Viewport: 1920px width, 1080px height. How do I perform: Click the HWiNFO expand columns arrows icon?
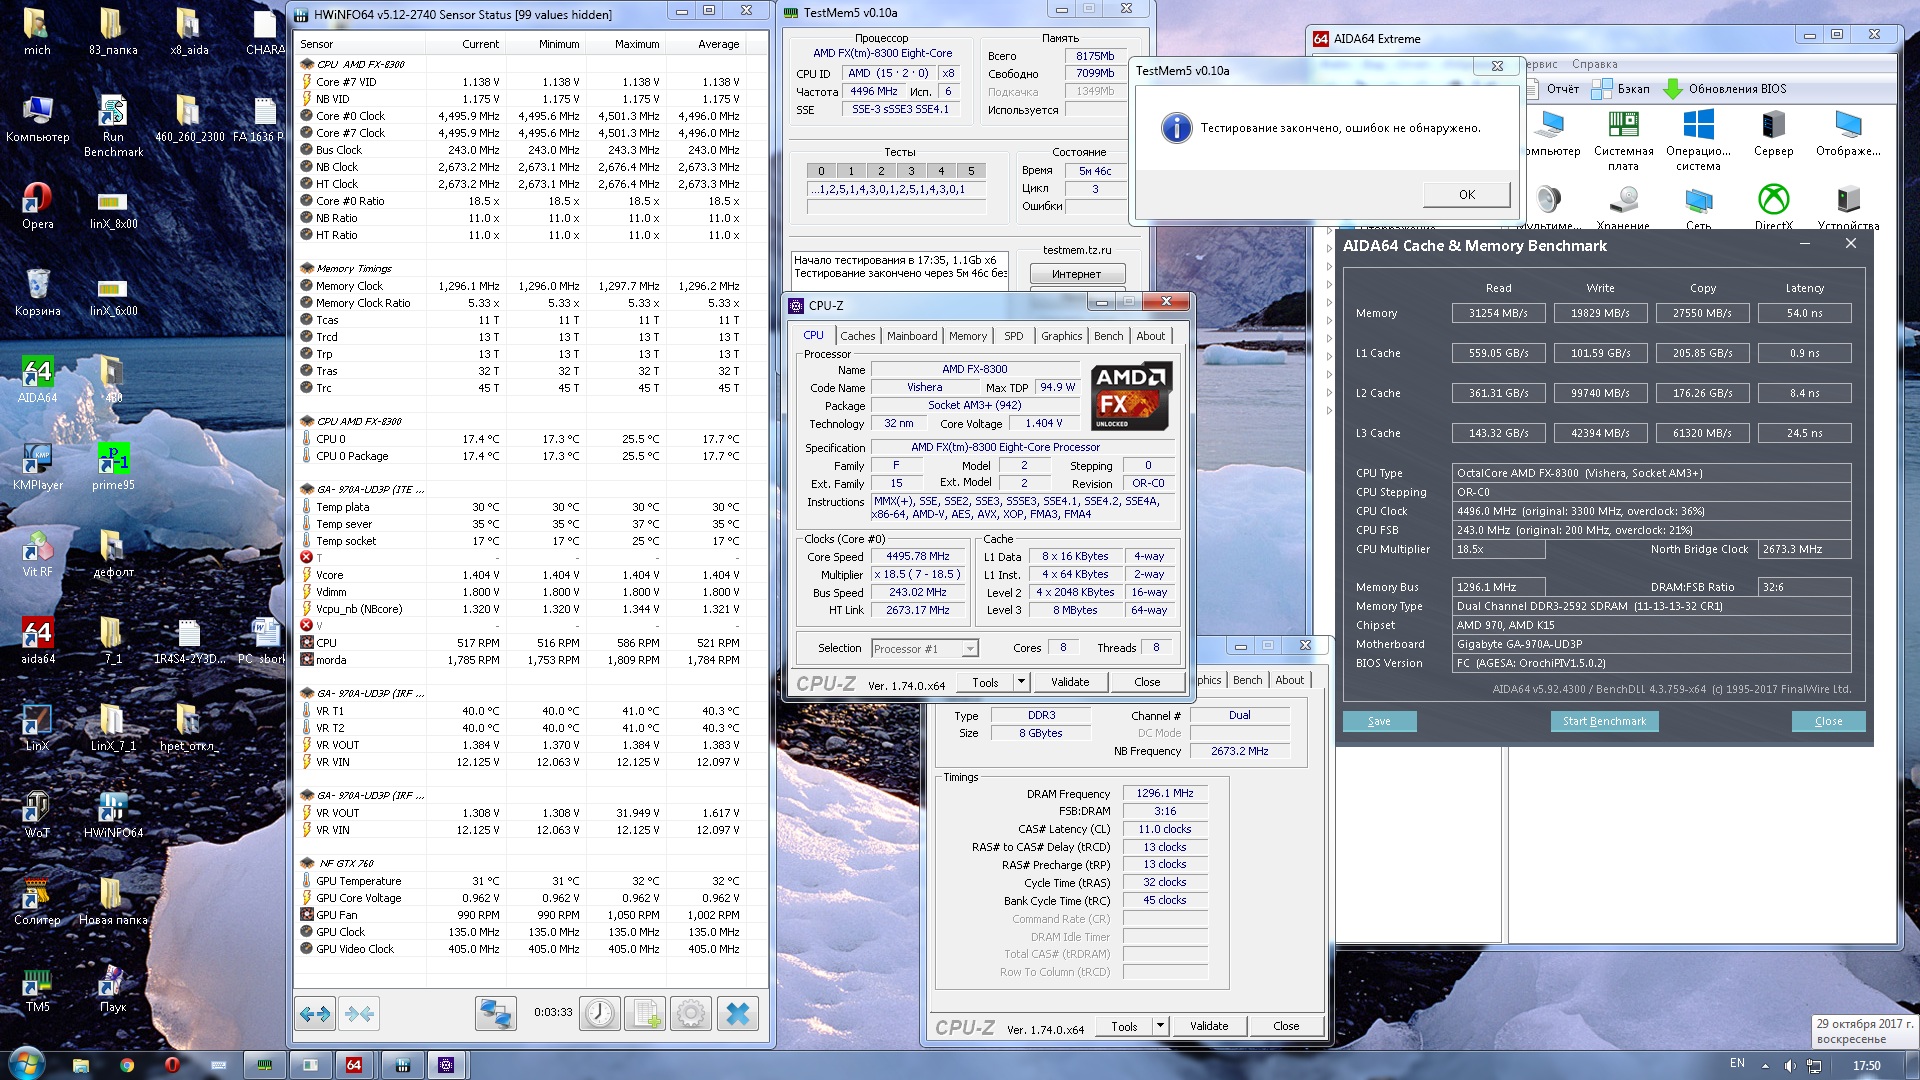pyautogui.click(x=315, y=1014)
